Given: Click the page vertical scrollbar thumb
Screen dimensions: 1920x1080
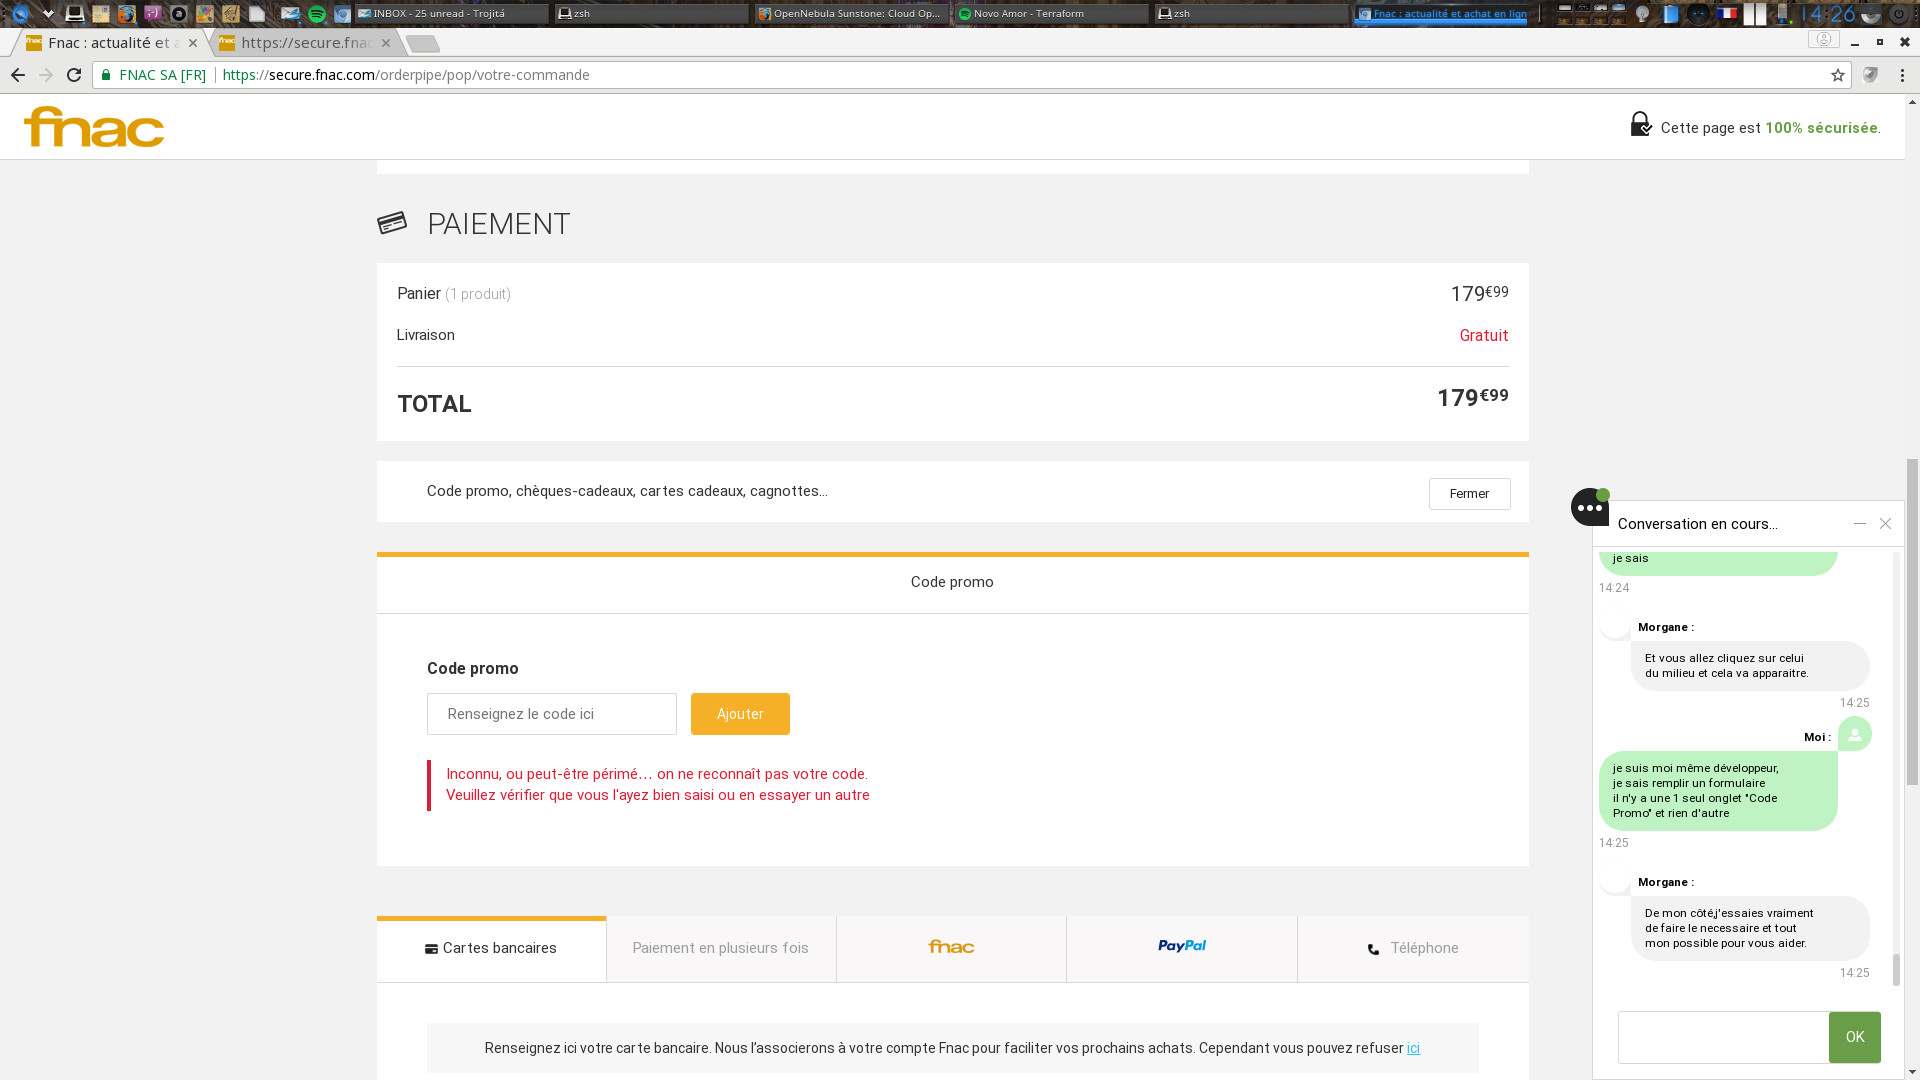Looking at the screenshot, I should pyautogui.click(x=1912, y=622).
